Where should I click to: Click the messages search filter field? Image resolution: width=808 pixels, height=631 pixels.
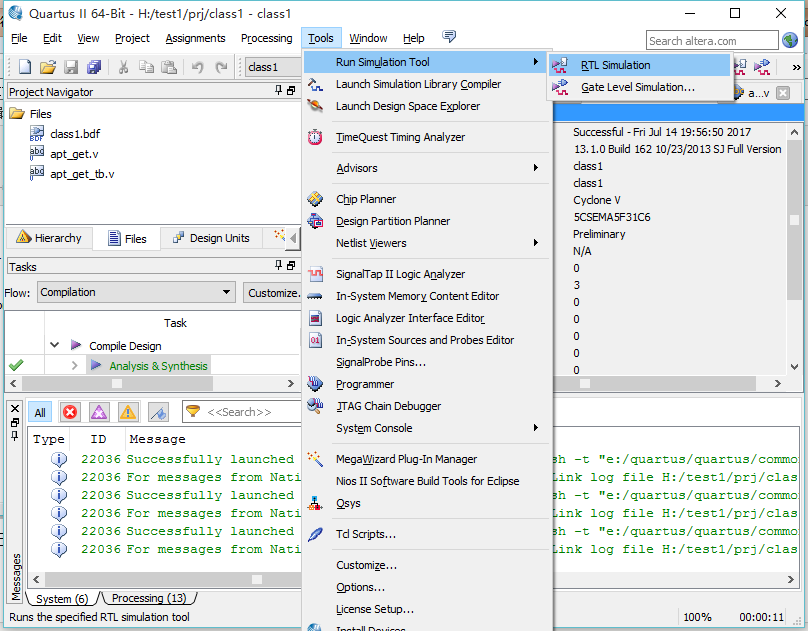(242, 412)
